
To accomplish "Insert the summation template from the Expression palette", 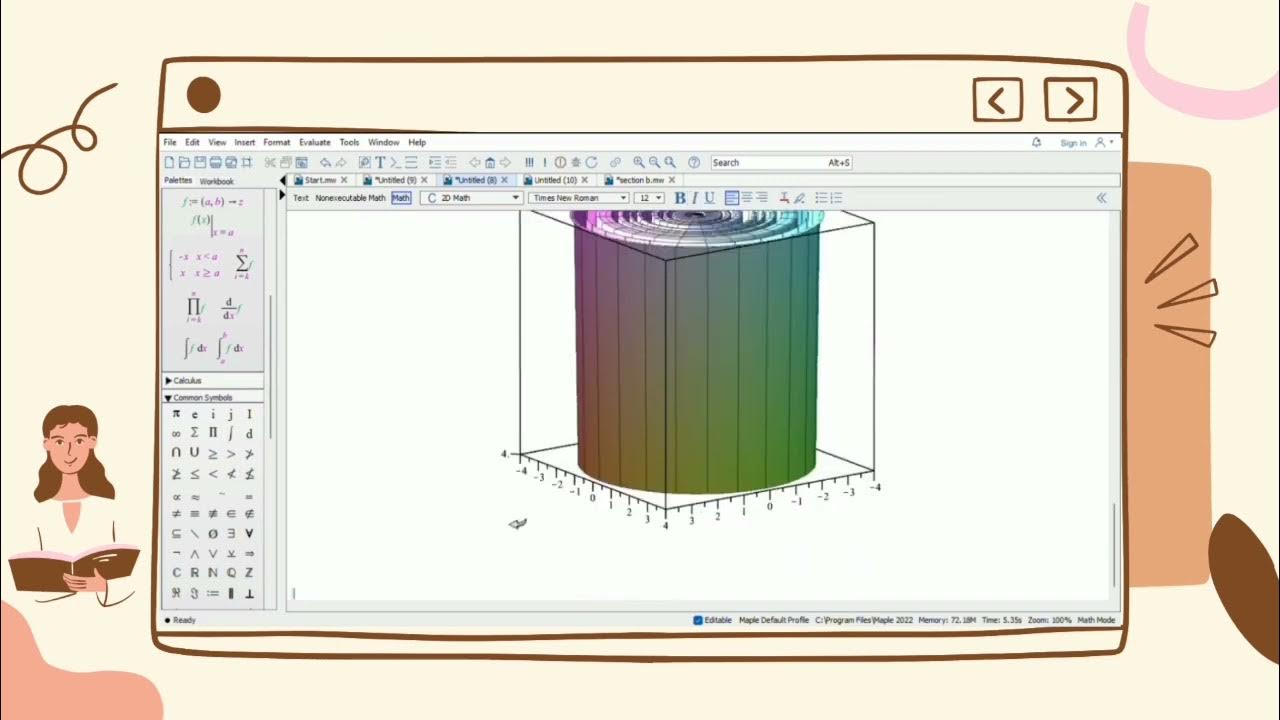I will [241, 264].
